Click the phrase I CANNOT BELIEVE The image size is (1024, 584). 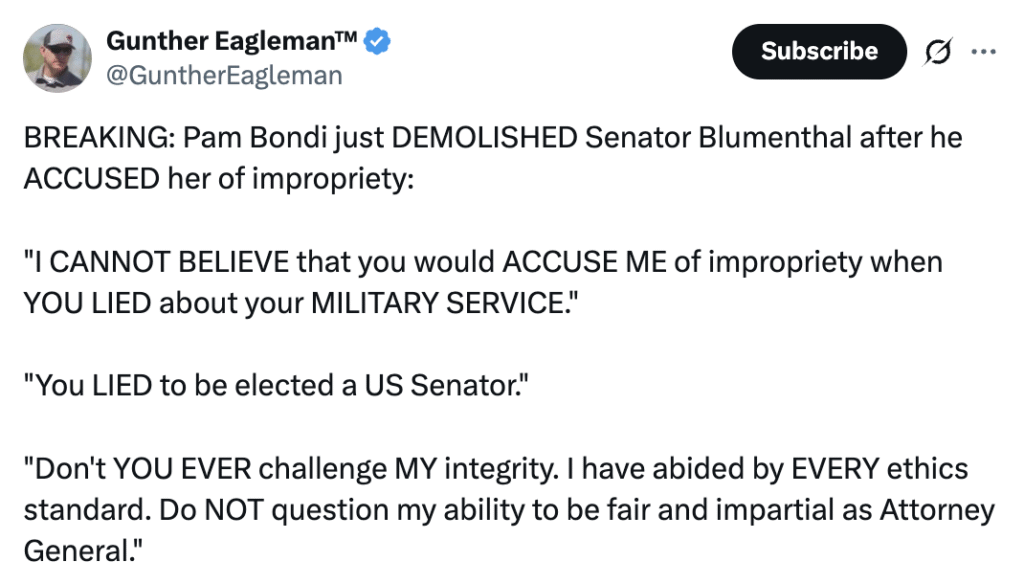click(x=159, y=263)
